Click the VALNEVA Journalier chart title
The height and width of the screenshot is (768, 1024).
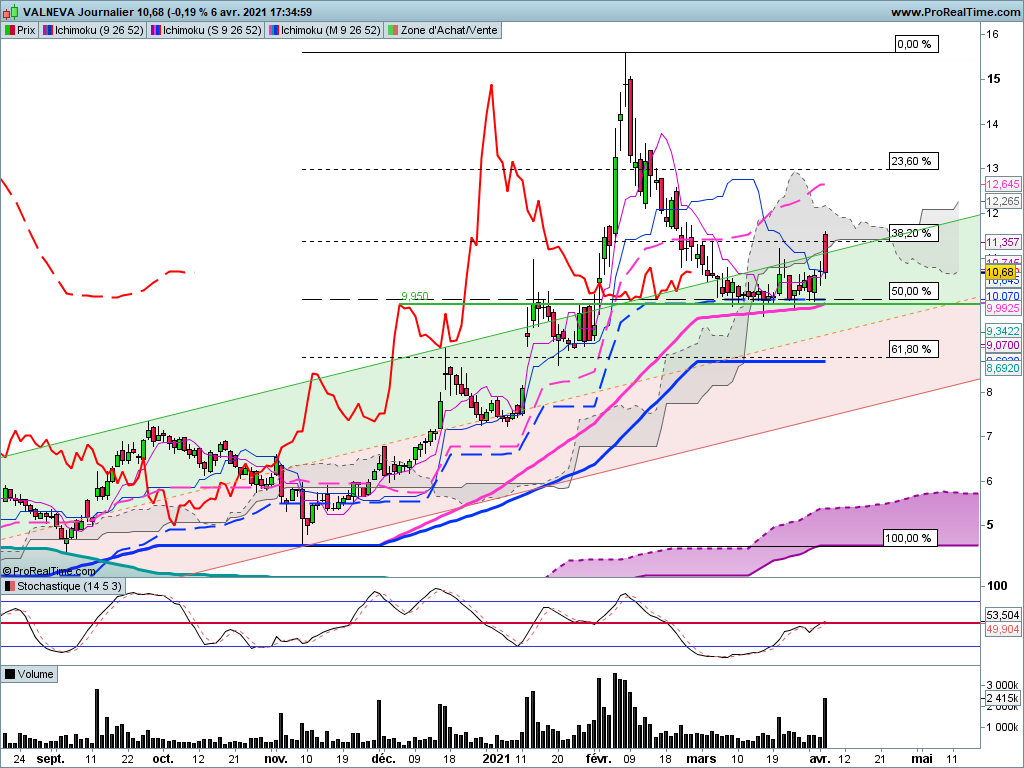(x=167, y=12)
